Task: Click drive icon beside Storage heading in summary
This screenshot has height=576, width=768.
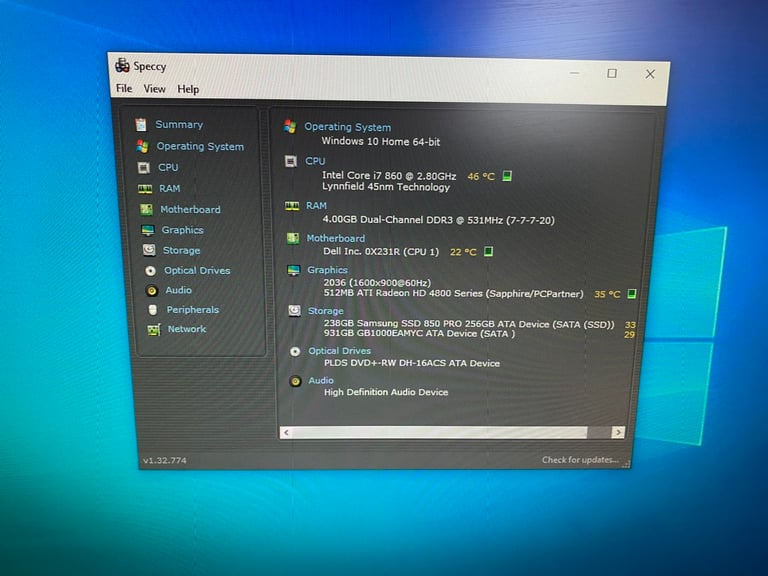Action: [294, 311]
